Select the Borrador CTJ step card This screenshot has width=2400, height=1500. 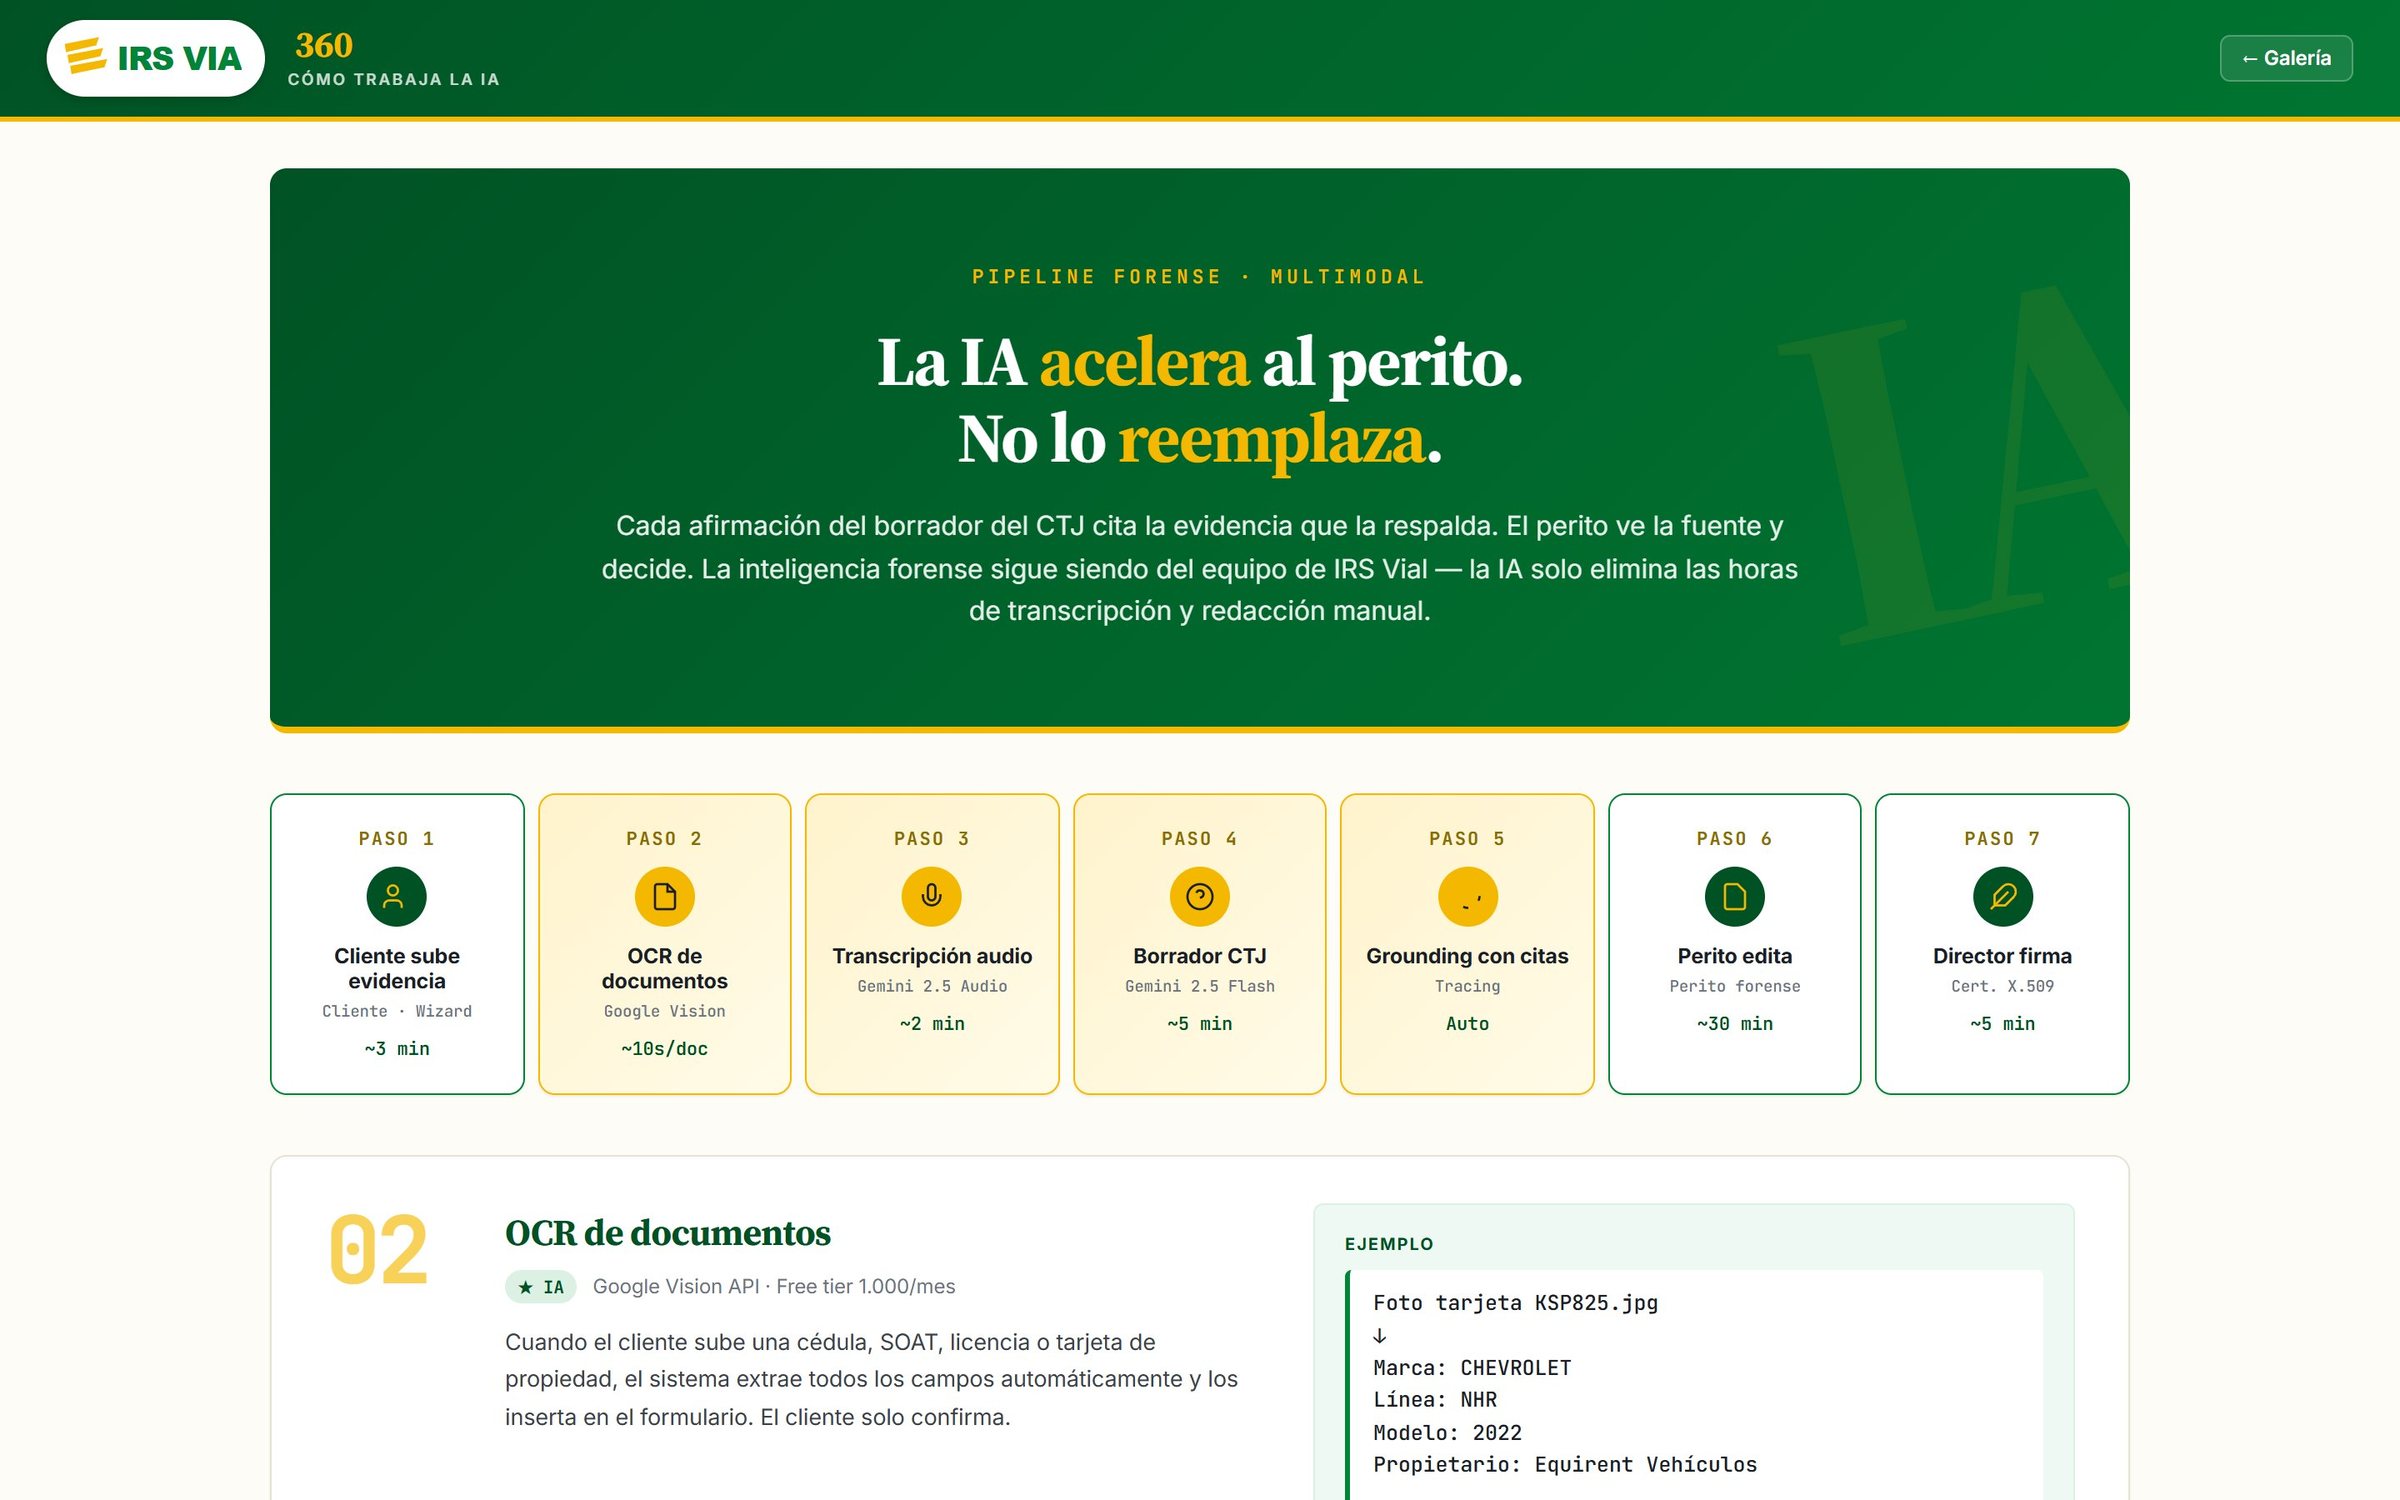pyautogui.click(x=1199, y=944)
